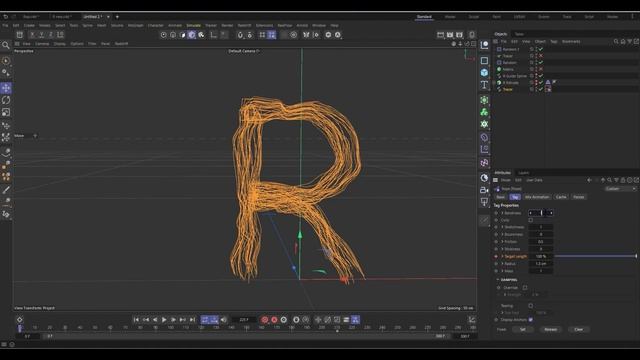Open Edit Render Settings icon in top toolbar
Image resolution: width=640 pixels, height=360 pixels.
coord(460,35)
